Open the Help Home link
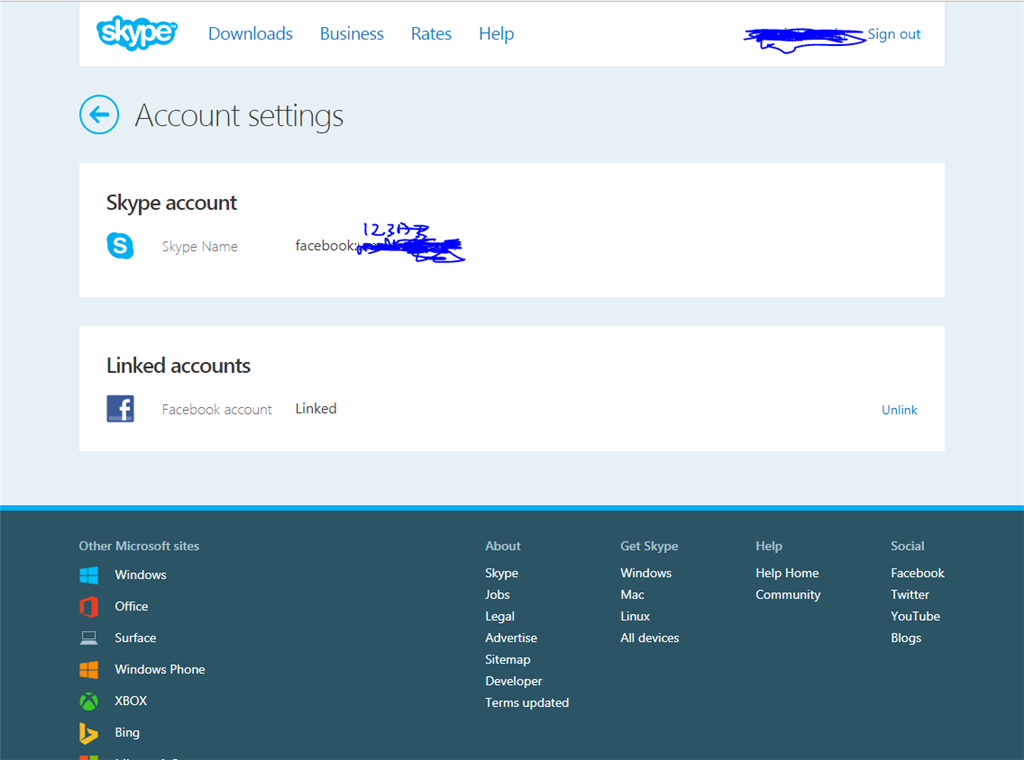 (787, 573)
